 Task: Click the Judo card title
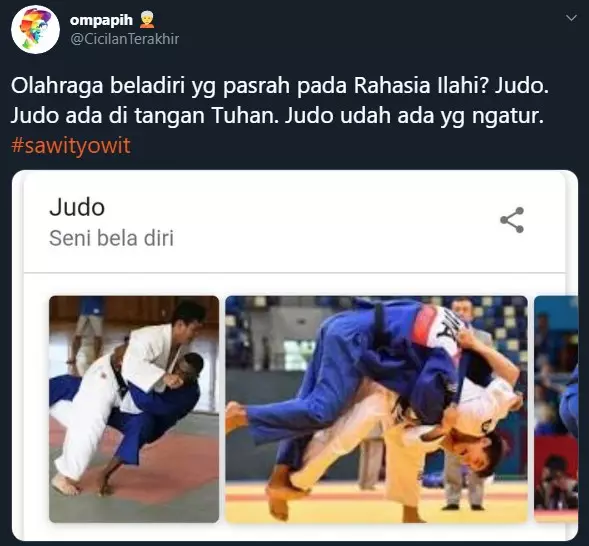pos(77,207)
